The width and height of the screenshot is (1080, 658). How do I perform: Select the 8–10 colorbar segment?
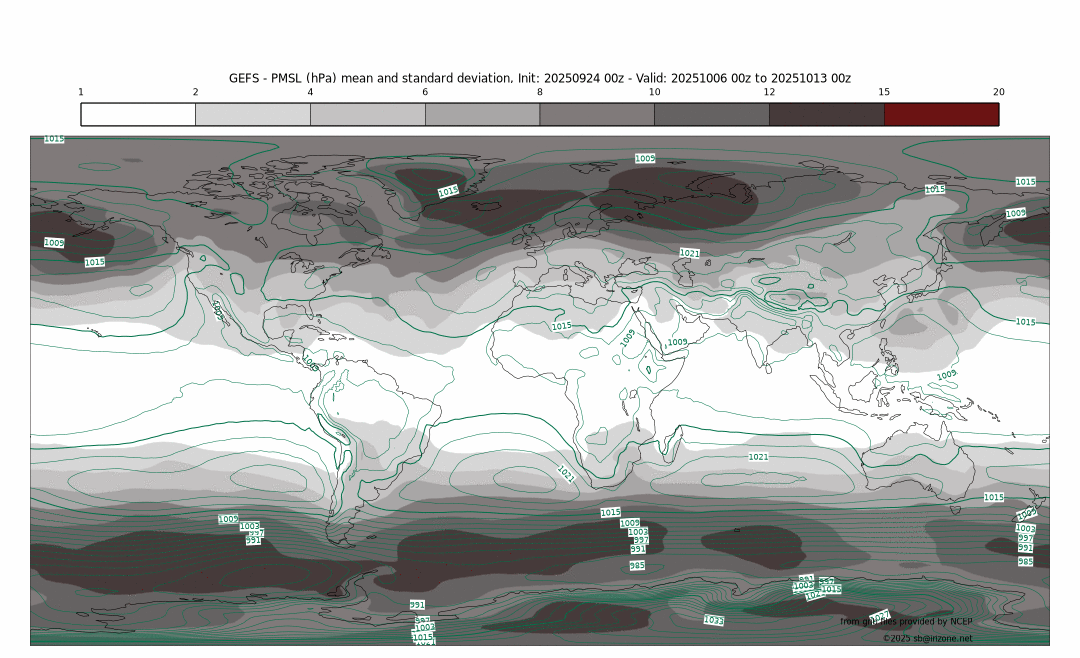pyautogui.click(x=597, y=114)
